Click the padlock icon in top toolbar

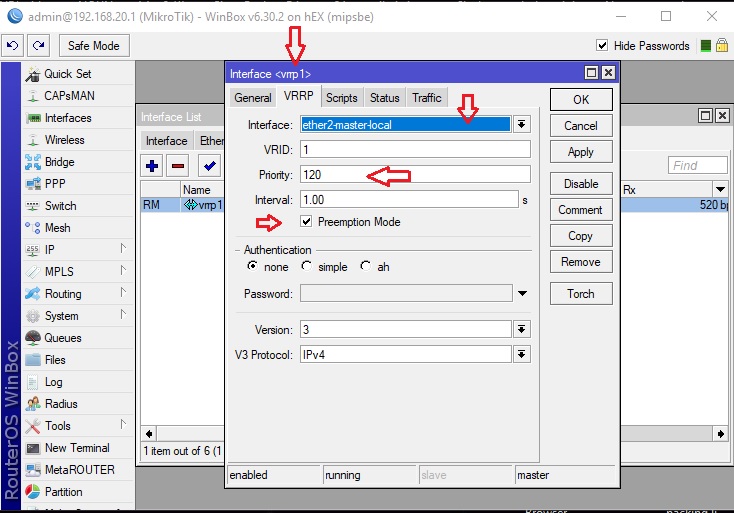(x=722, y=45)
